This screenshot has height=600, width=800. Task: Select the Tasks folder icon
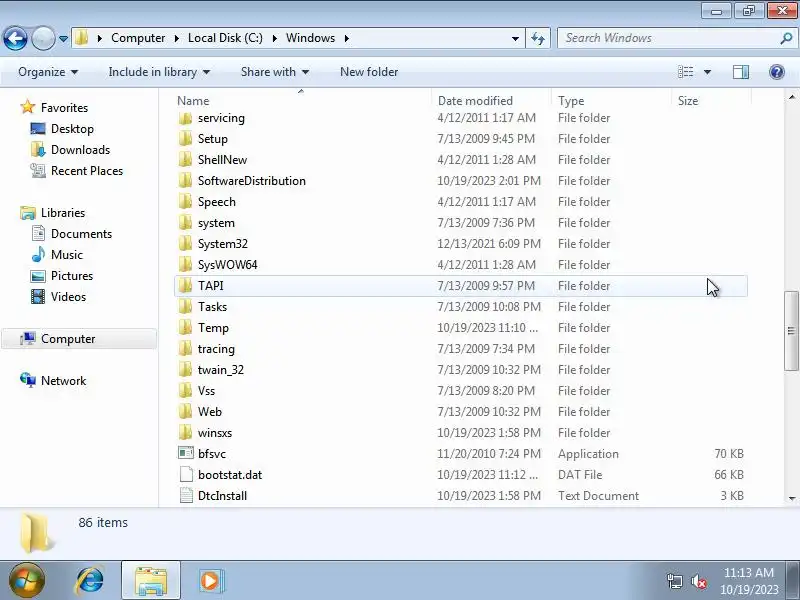186,307
